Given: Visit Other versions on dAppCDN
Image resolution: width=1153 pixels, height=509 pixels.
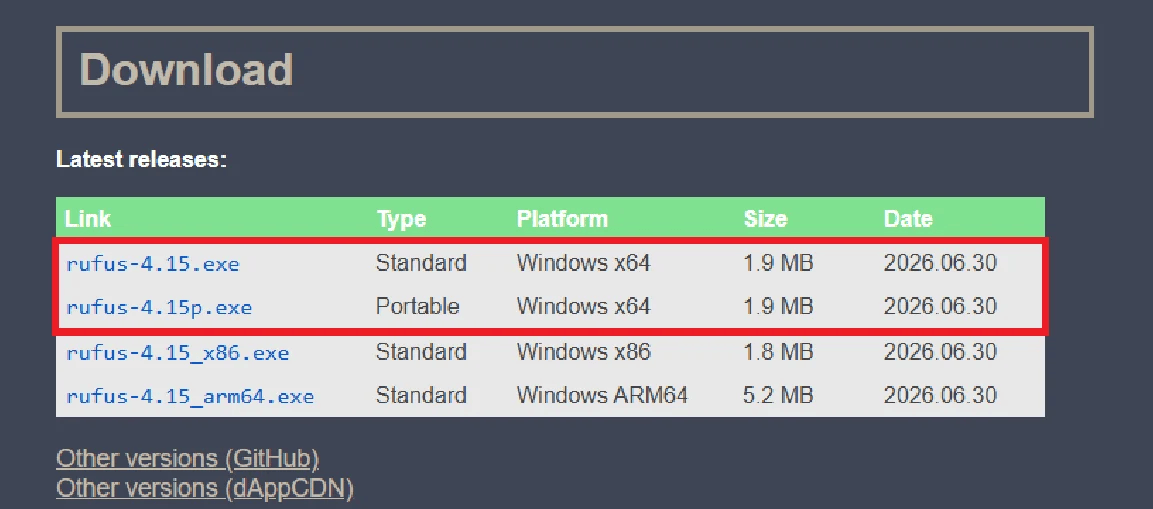Looking at the screenshot, I should click(x=205, y=487).
